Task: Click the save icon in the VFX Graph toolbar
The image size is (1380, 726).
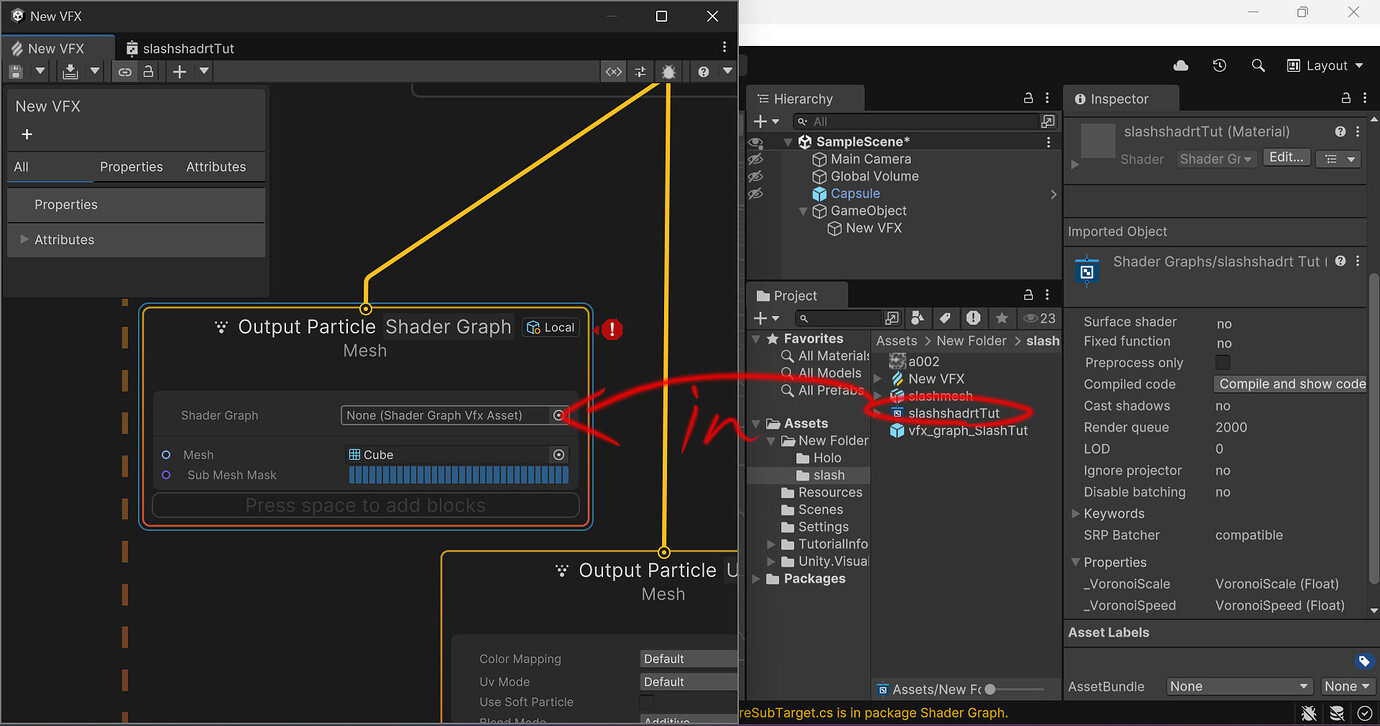Action: tap(15, 71)
